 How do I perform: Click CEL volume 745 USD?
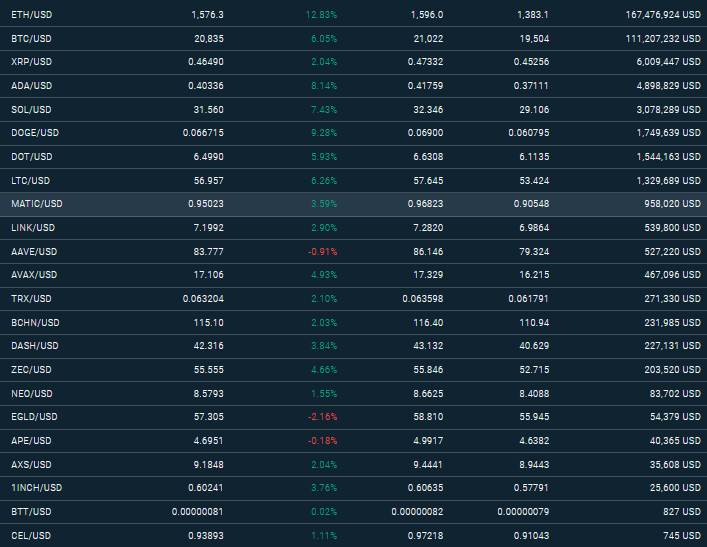coord(682,536)
